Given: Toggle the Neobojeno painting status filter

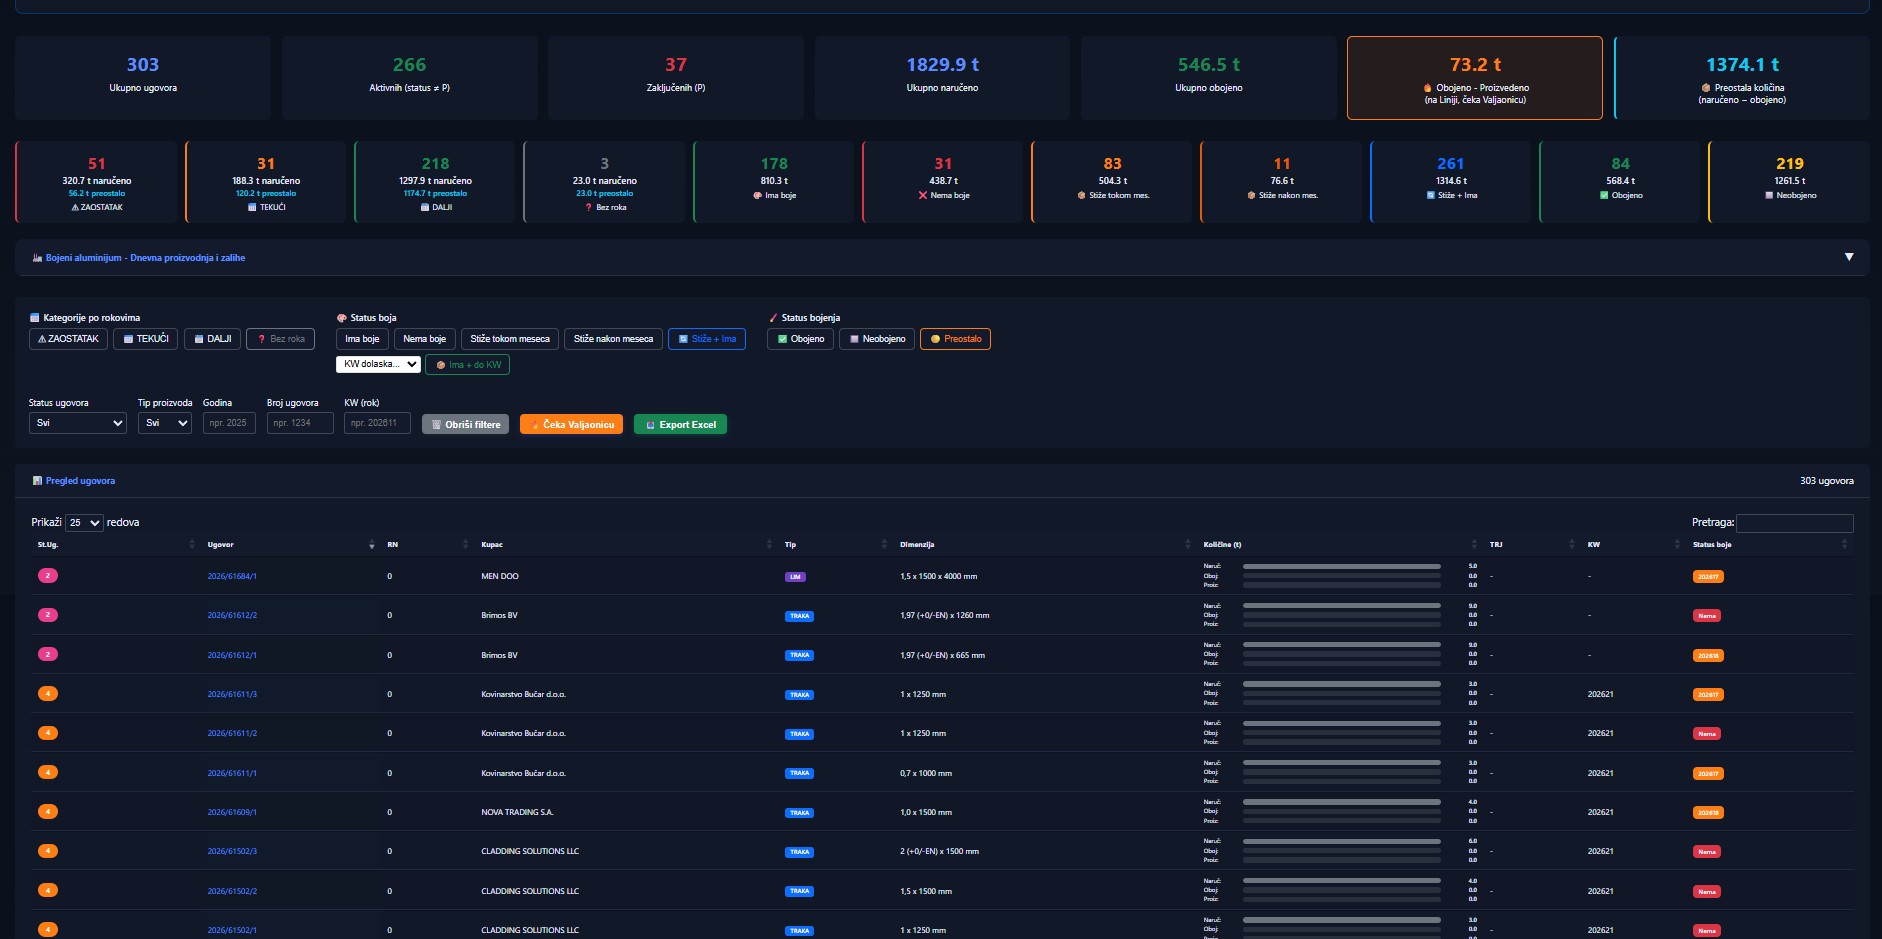Looking at the screenshot, I should [877, 339].
